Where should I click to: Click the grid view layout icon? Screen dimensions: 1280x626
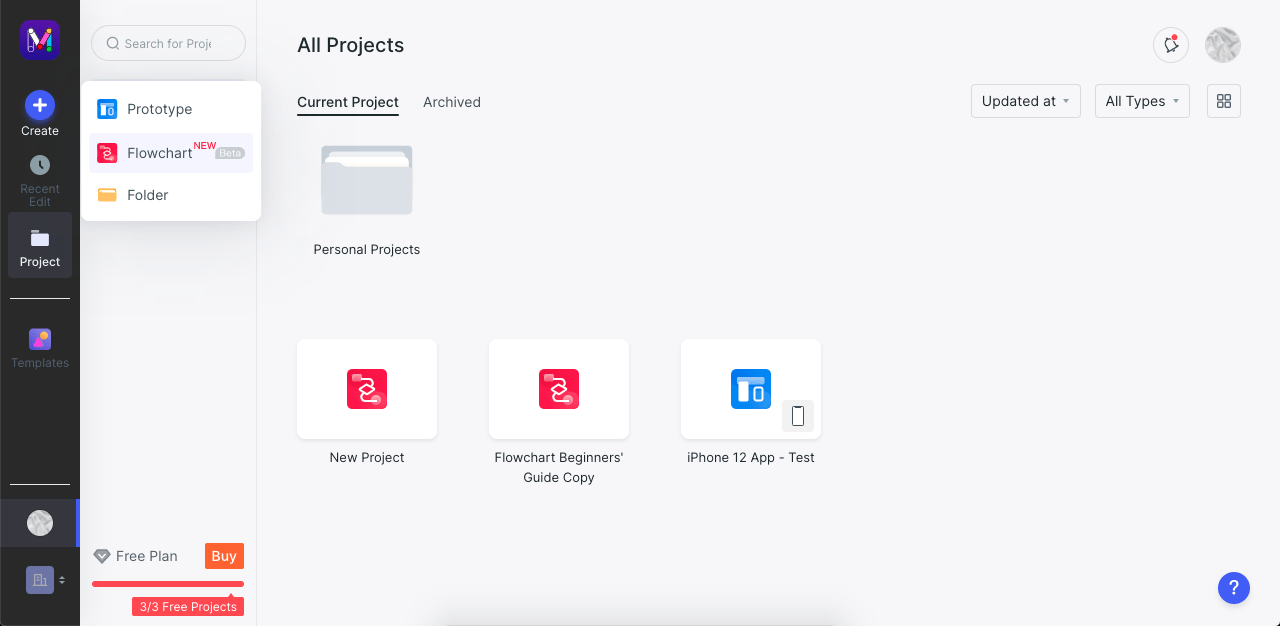coord(1223,101)
